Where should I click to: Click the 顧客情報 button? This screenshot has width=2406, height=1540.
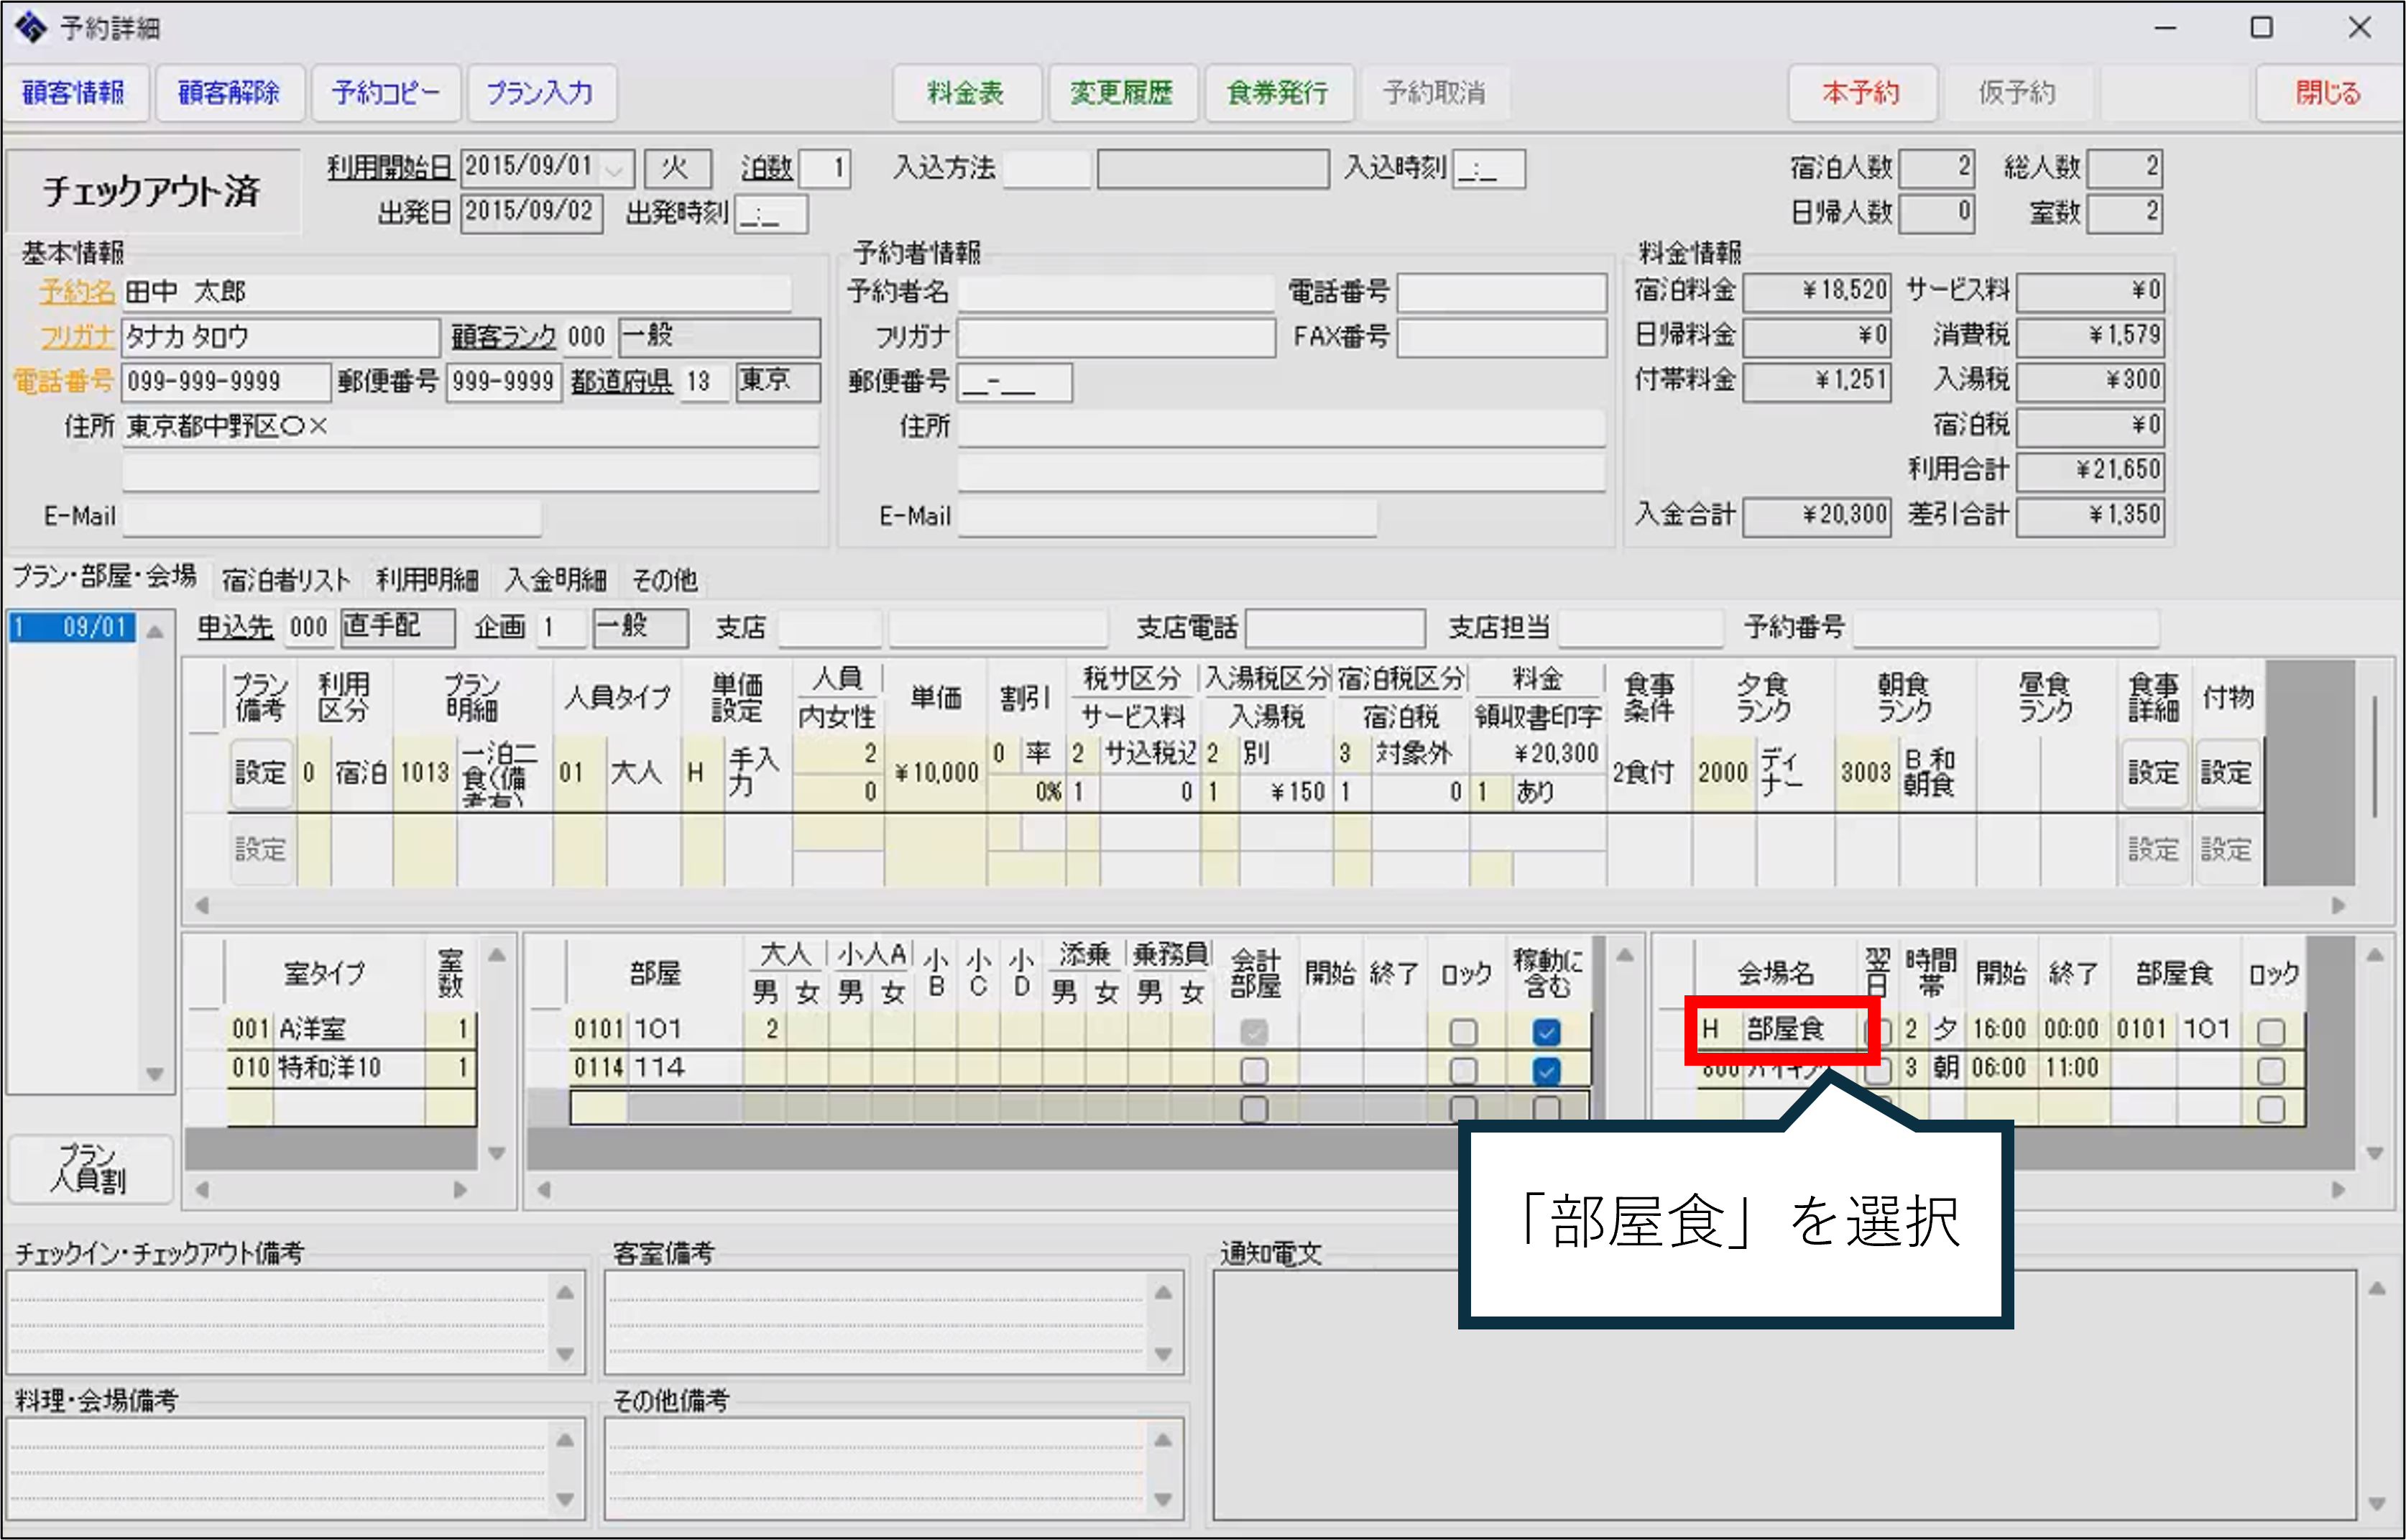[74, 93]
